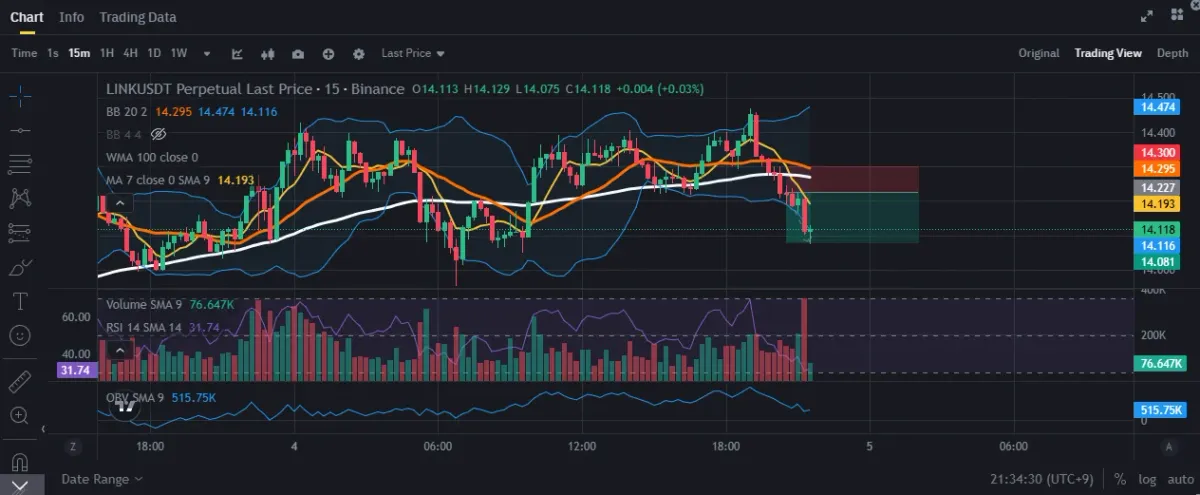Screen dimensions: 1200x495
Task: Open the Info tab
Action: tap(72, 17)
